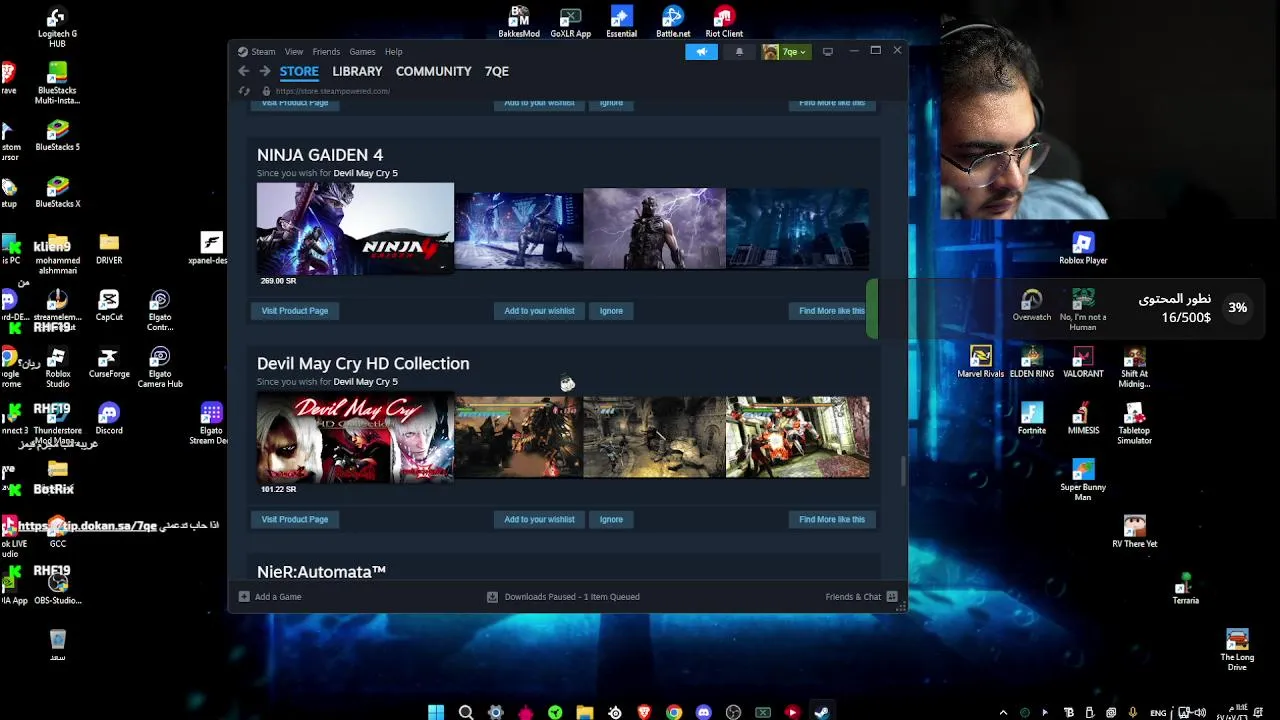1280x720 pixels.
Task: Add Devil May Cry HD Collection to wishlist
Action: (539, 519)
